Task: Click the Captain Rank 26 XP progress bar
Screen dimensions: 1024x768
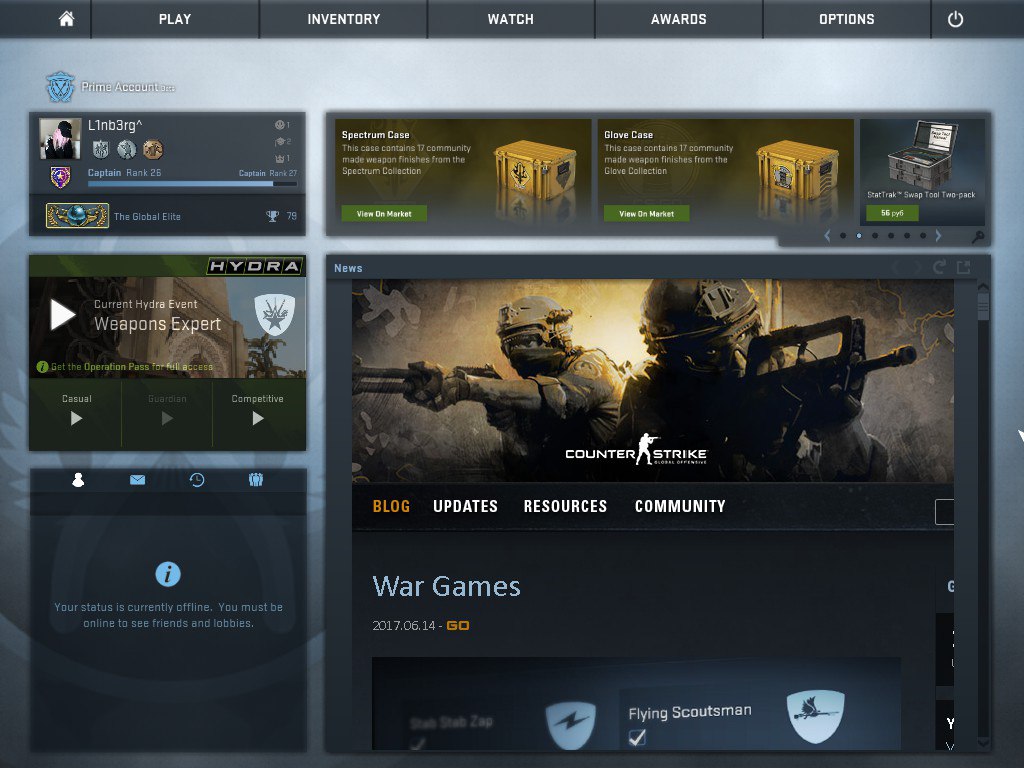Action: [x=193, y=184]
